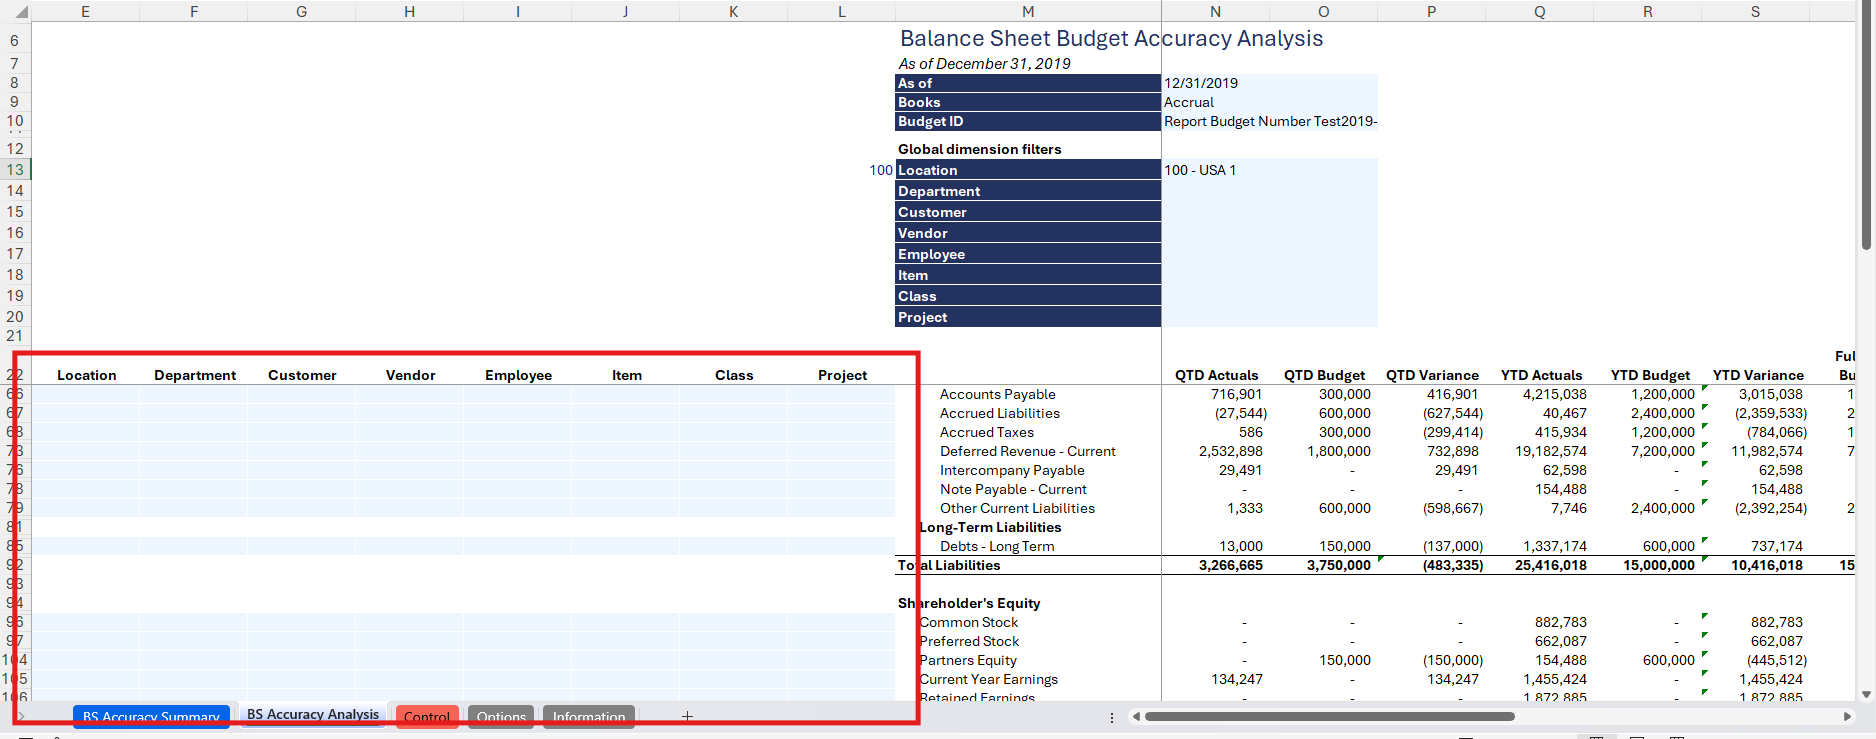Click the Budget ID value cell

click(1269, 121)
